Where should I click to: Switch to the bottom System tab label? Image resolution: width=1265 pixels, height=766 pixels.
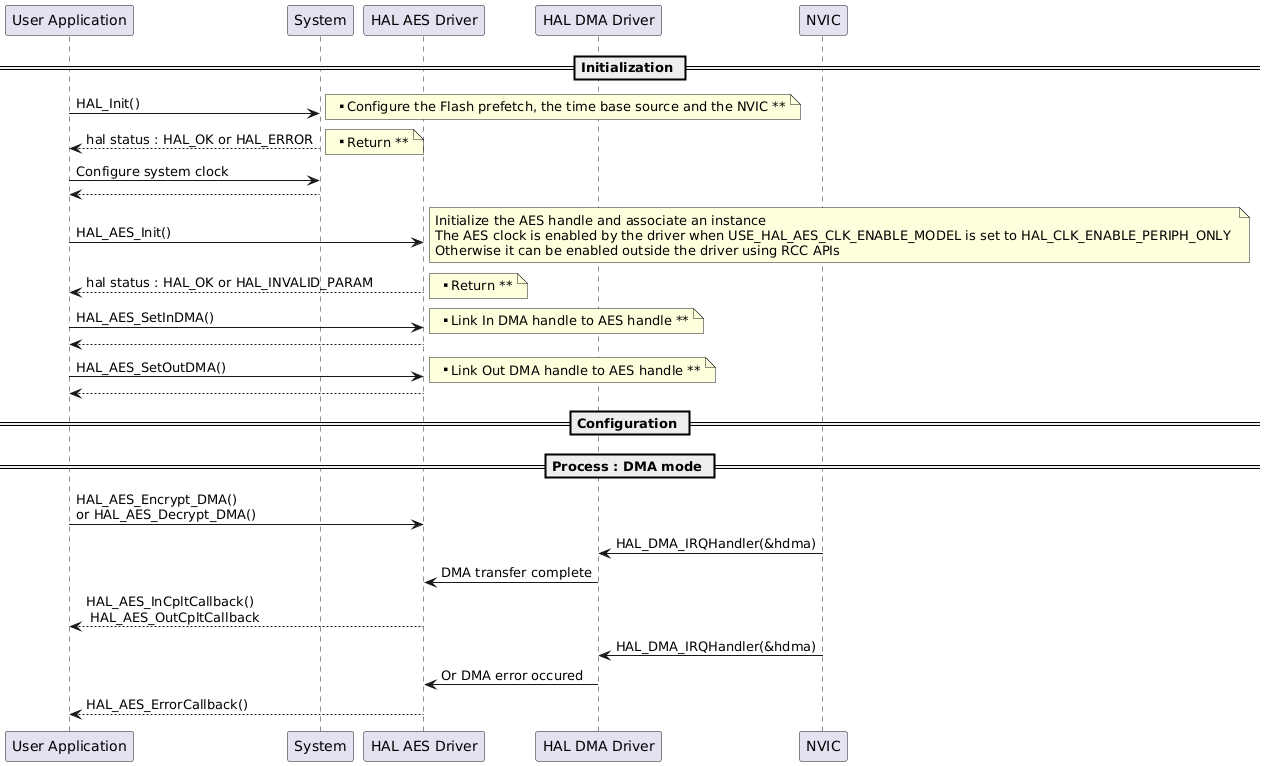pyautogui.click(x=319, y=746)
